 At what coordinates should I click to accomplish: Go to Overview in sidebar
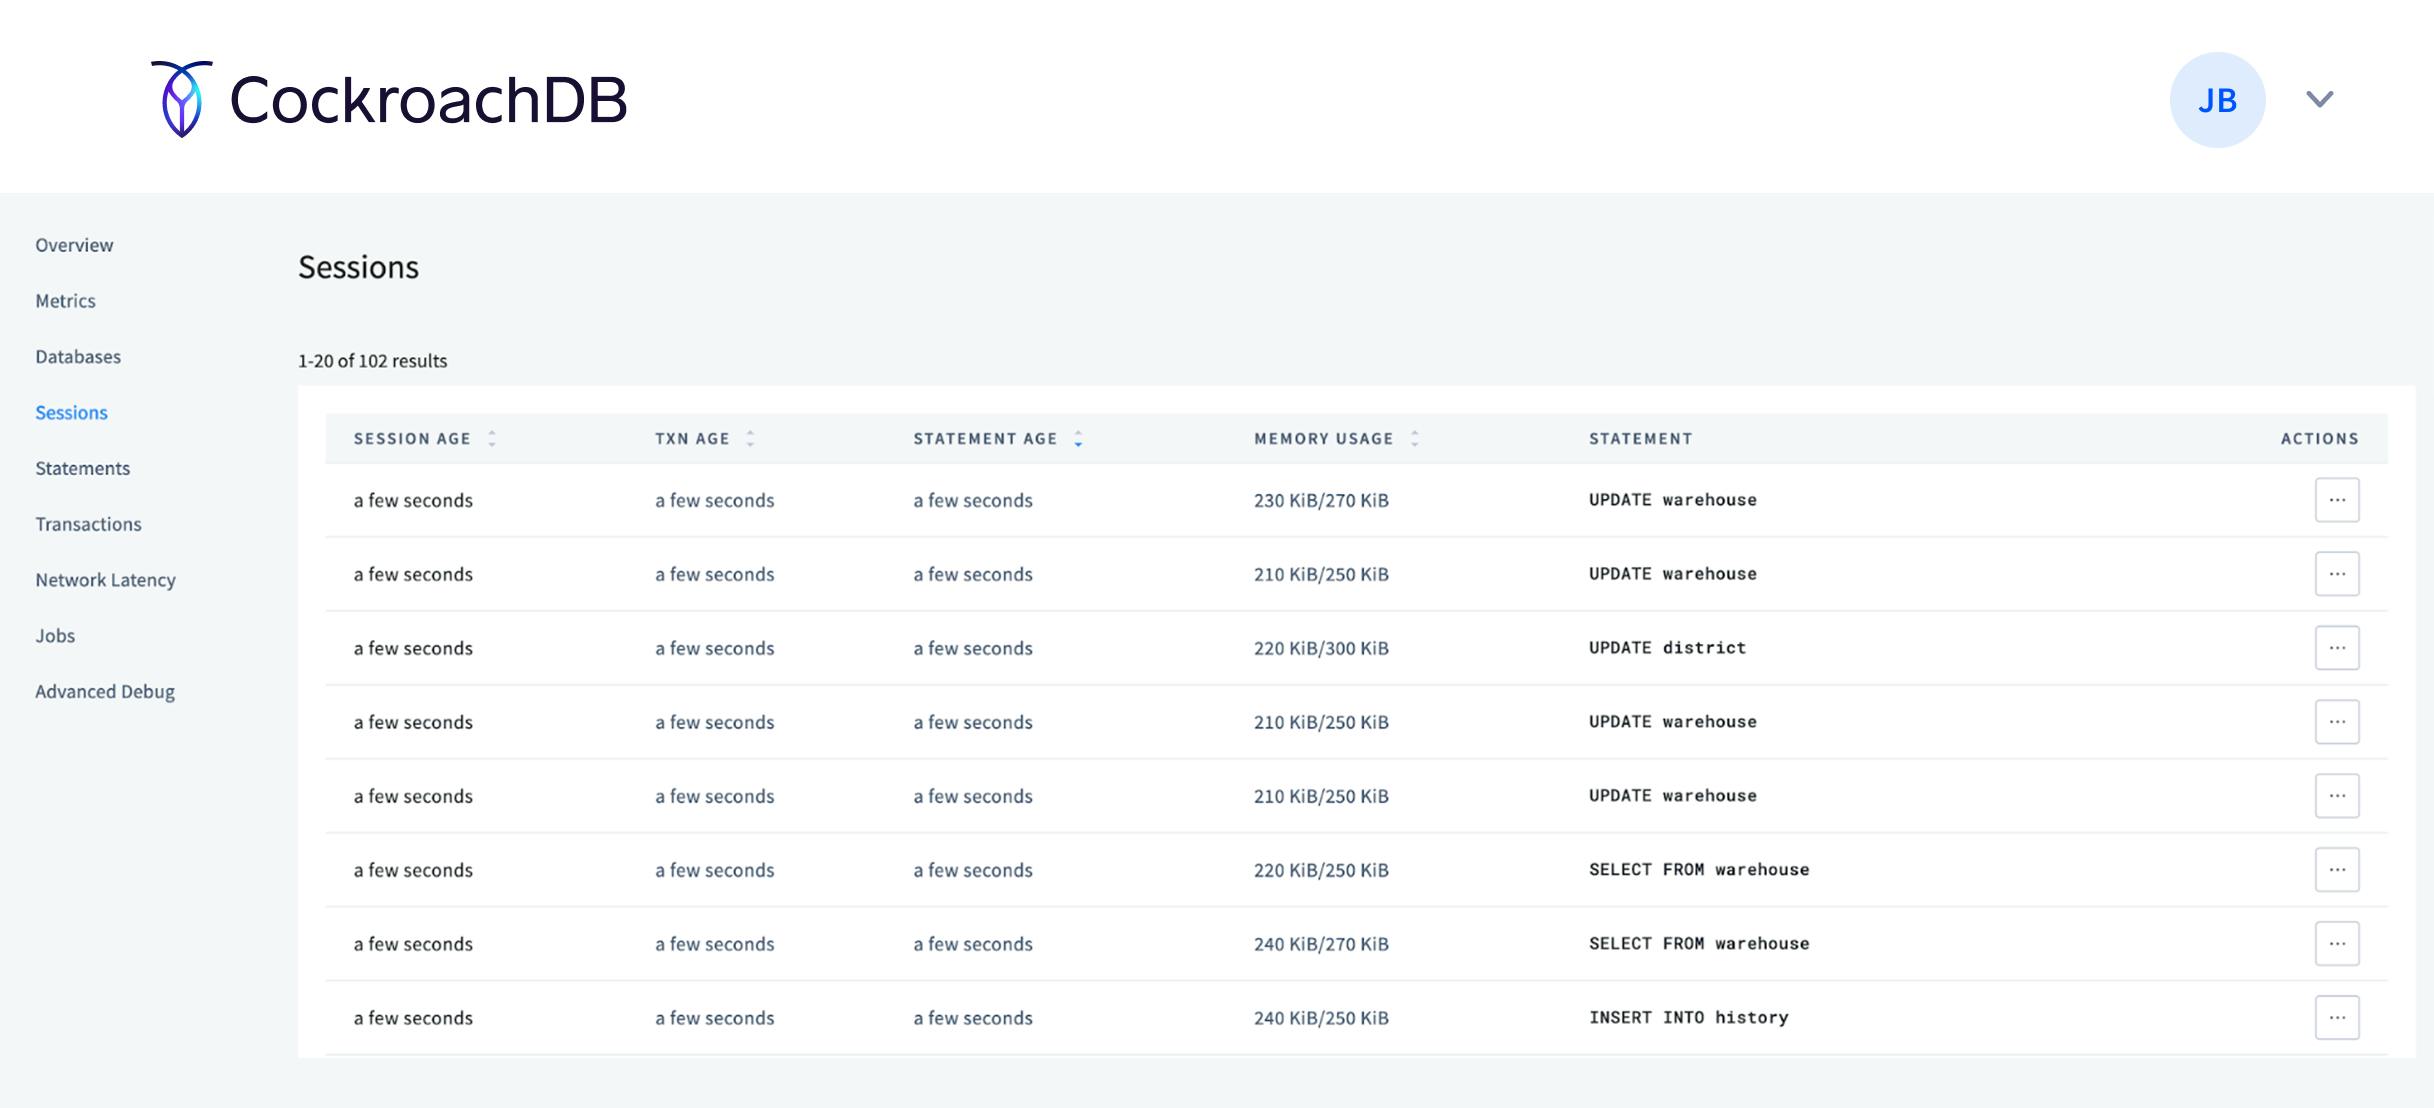tap(74, 245)
